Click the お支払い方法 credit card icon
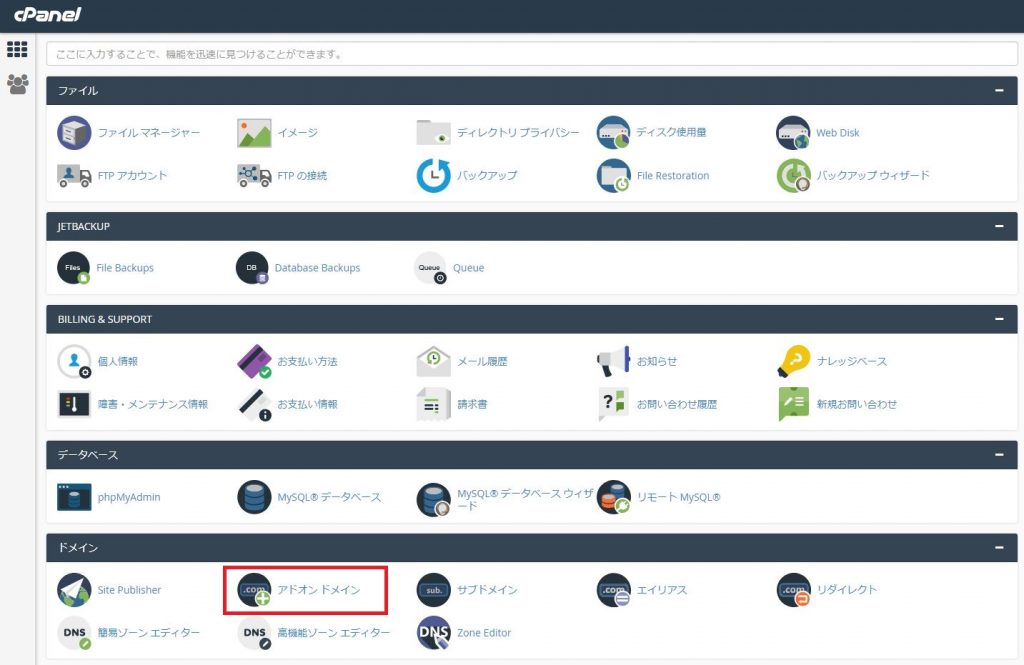The height and width of the screenshot is (665, 1024). (254, 361)
